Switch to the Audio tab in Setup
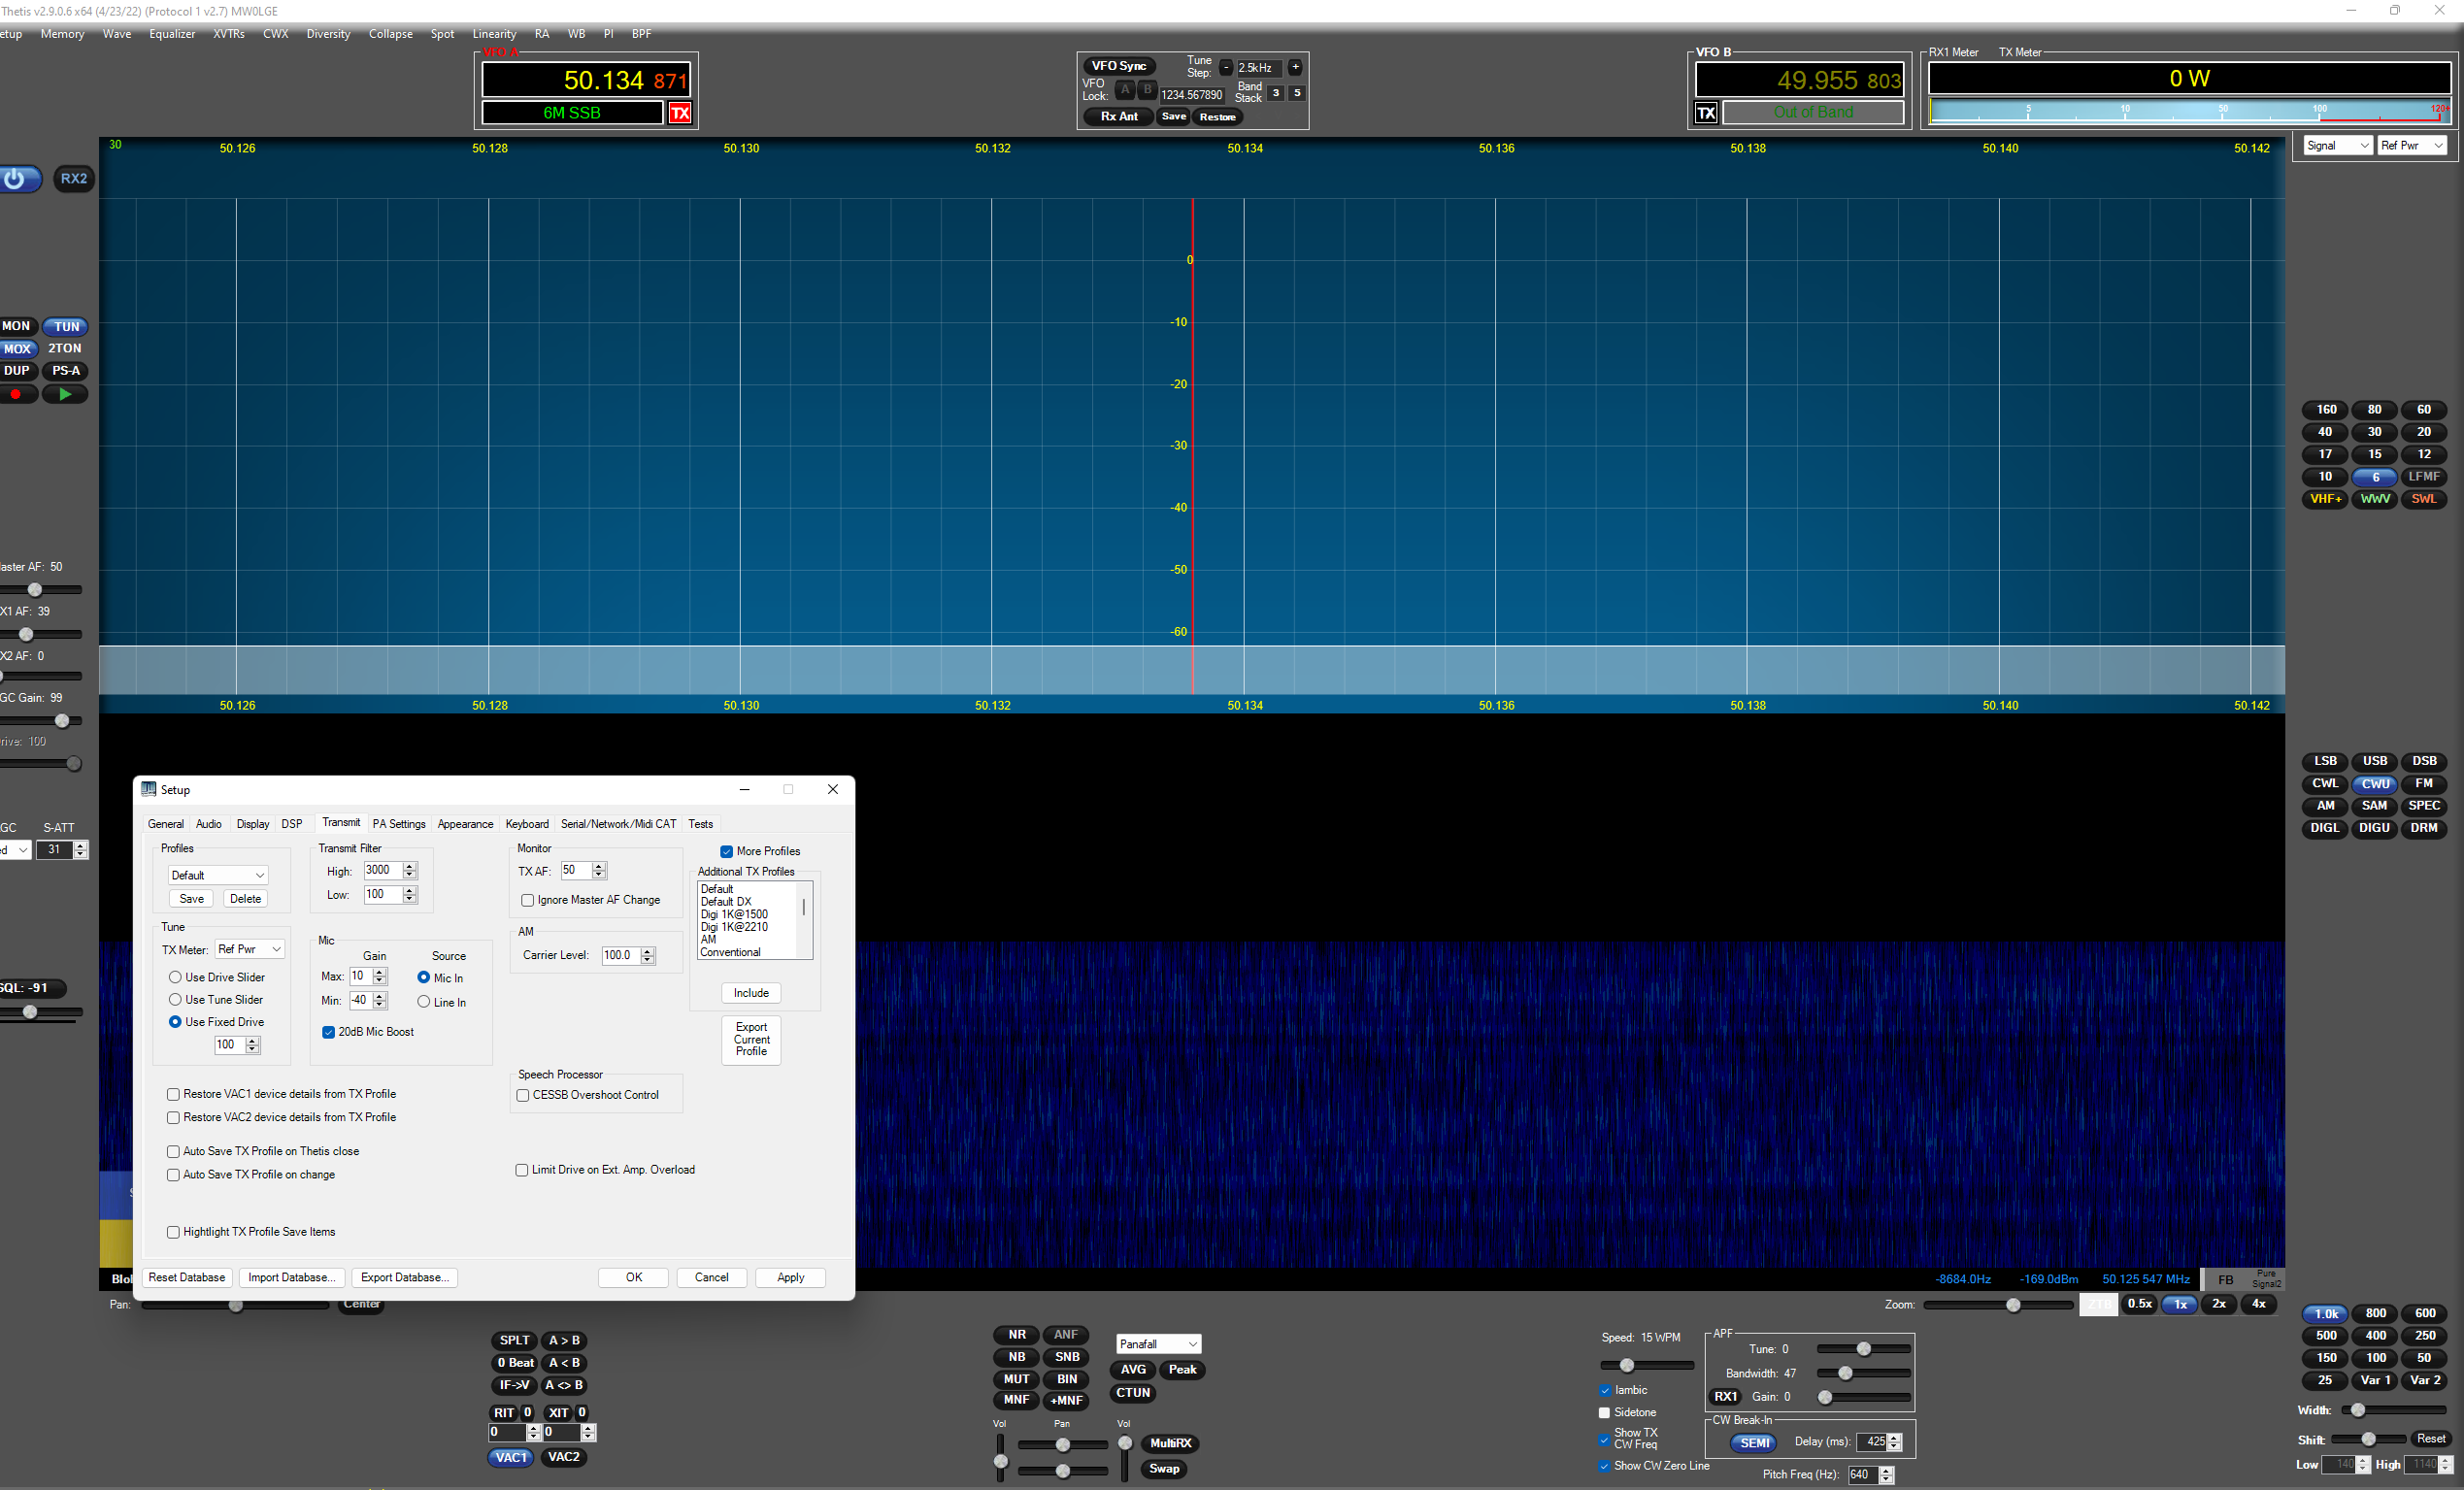 209,825
